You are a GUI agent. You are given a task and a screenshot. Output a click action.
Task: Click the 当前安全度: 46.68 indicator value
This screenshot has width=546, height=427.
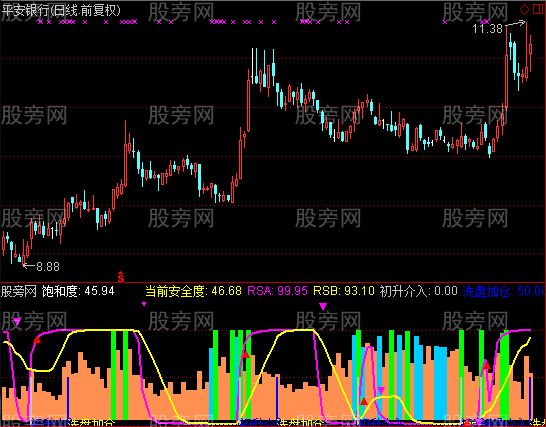click(193, 291)
